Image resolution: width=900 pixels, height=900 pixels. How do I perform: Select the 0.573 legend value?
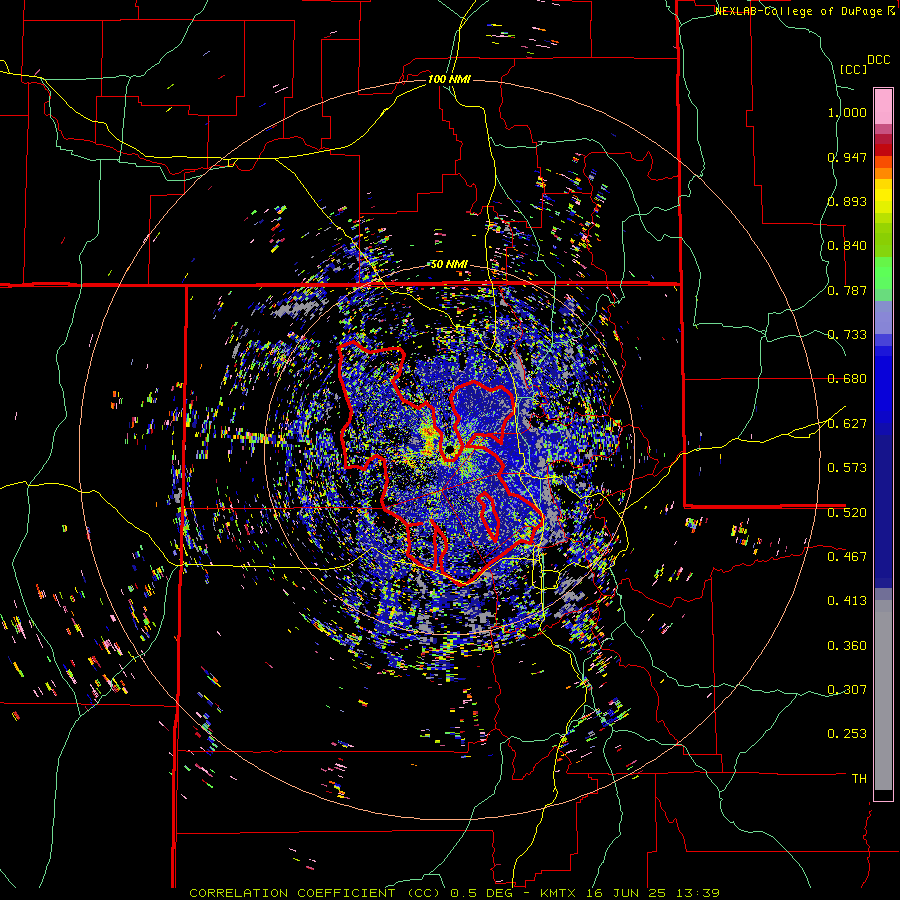click(847, 468)
